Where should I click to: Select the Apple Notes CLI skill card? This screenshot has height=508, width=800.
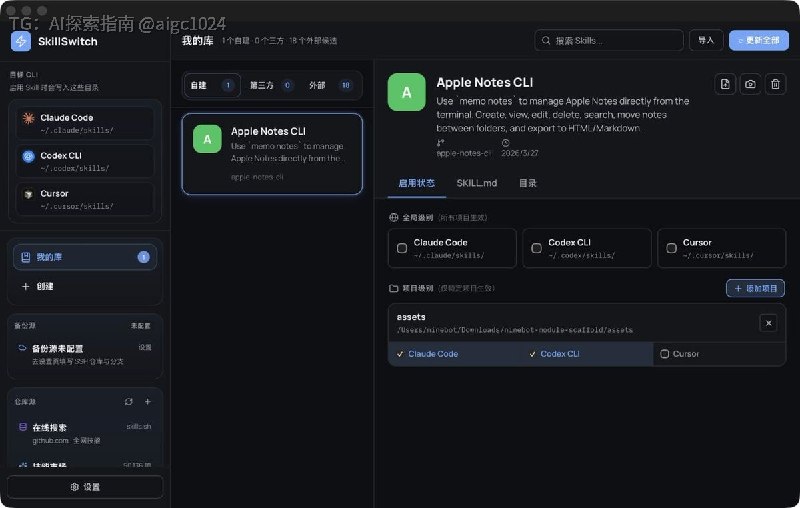point(272,154)
